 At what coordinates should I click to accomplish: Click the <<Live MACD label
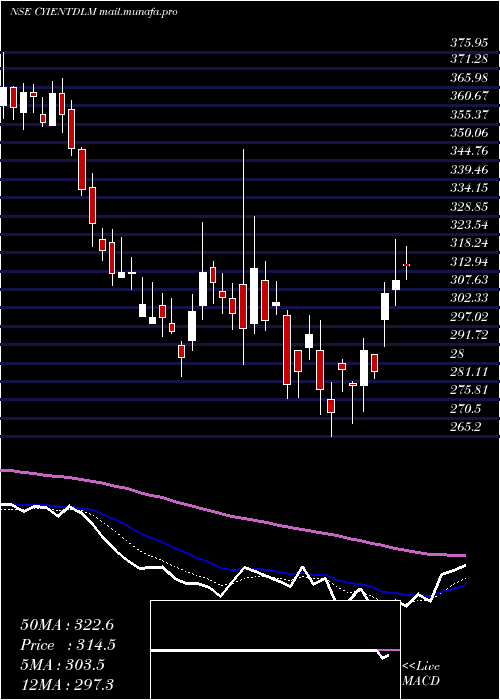pos(421,674)
